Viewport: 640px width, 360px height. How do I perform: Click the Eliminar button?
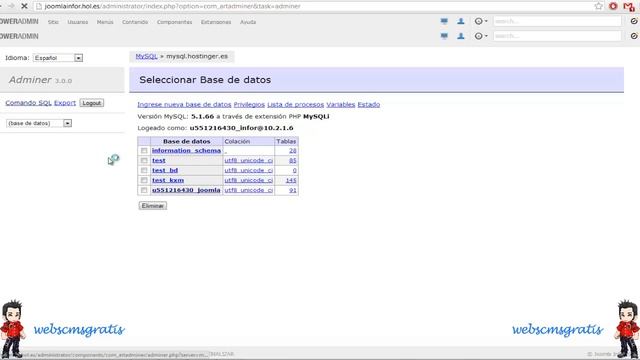click(x=153, y=206)
